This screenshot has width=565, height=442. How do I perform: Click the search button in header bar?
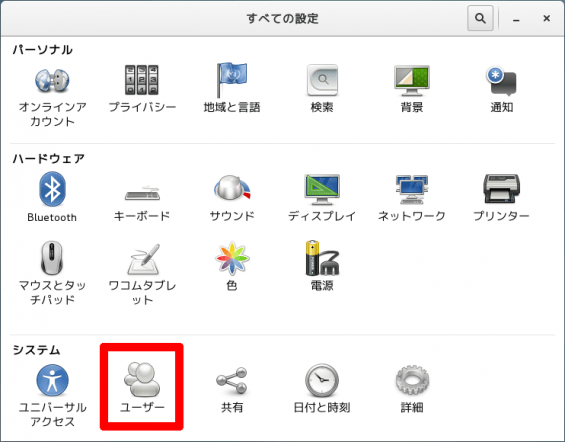pos(480,18)
